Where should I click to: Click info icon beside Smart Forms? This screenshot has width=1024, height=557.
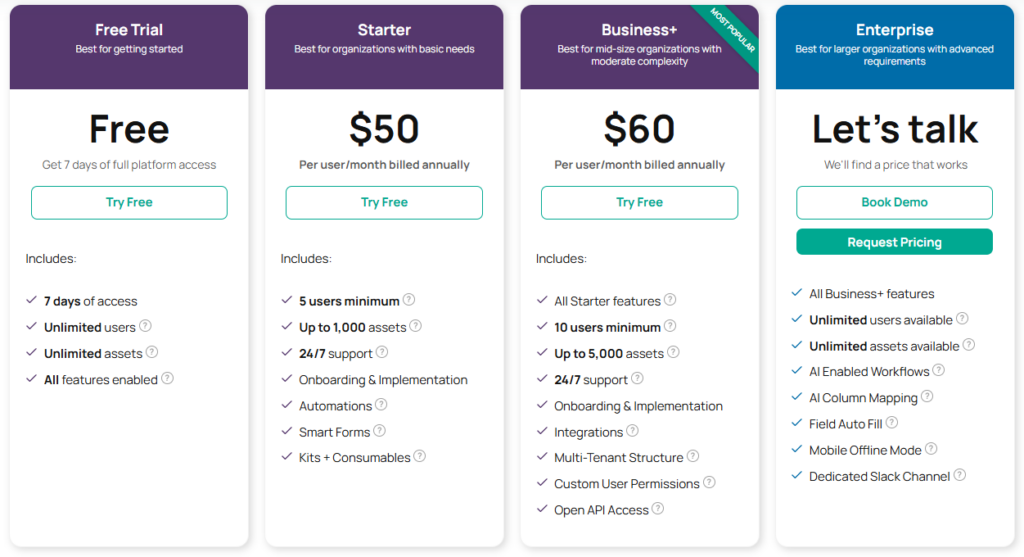[x=379, y=431]
